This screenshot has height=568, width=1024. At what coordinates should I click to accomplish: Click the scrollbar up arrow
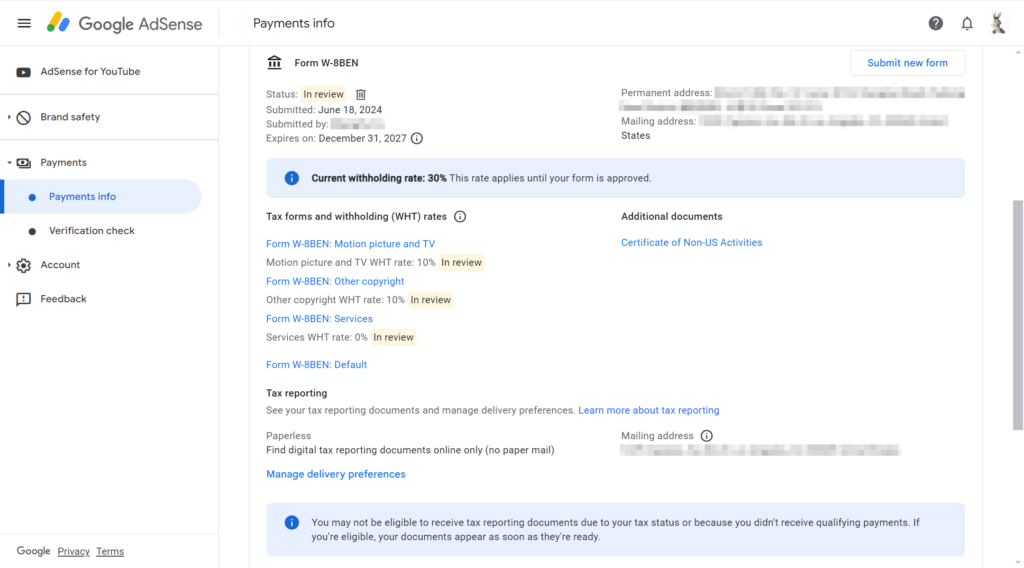(x=1017, y=52)
